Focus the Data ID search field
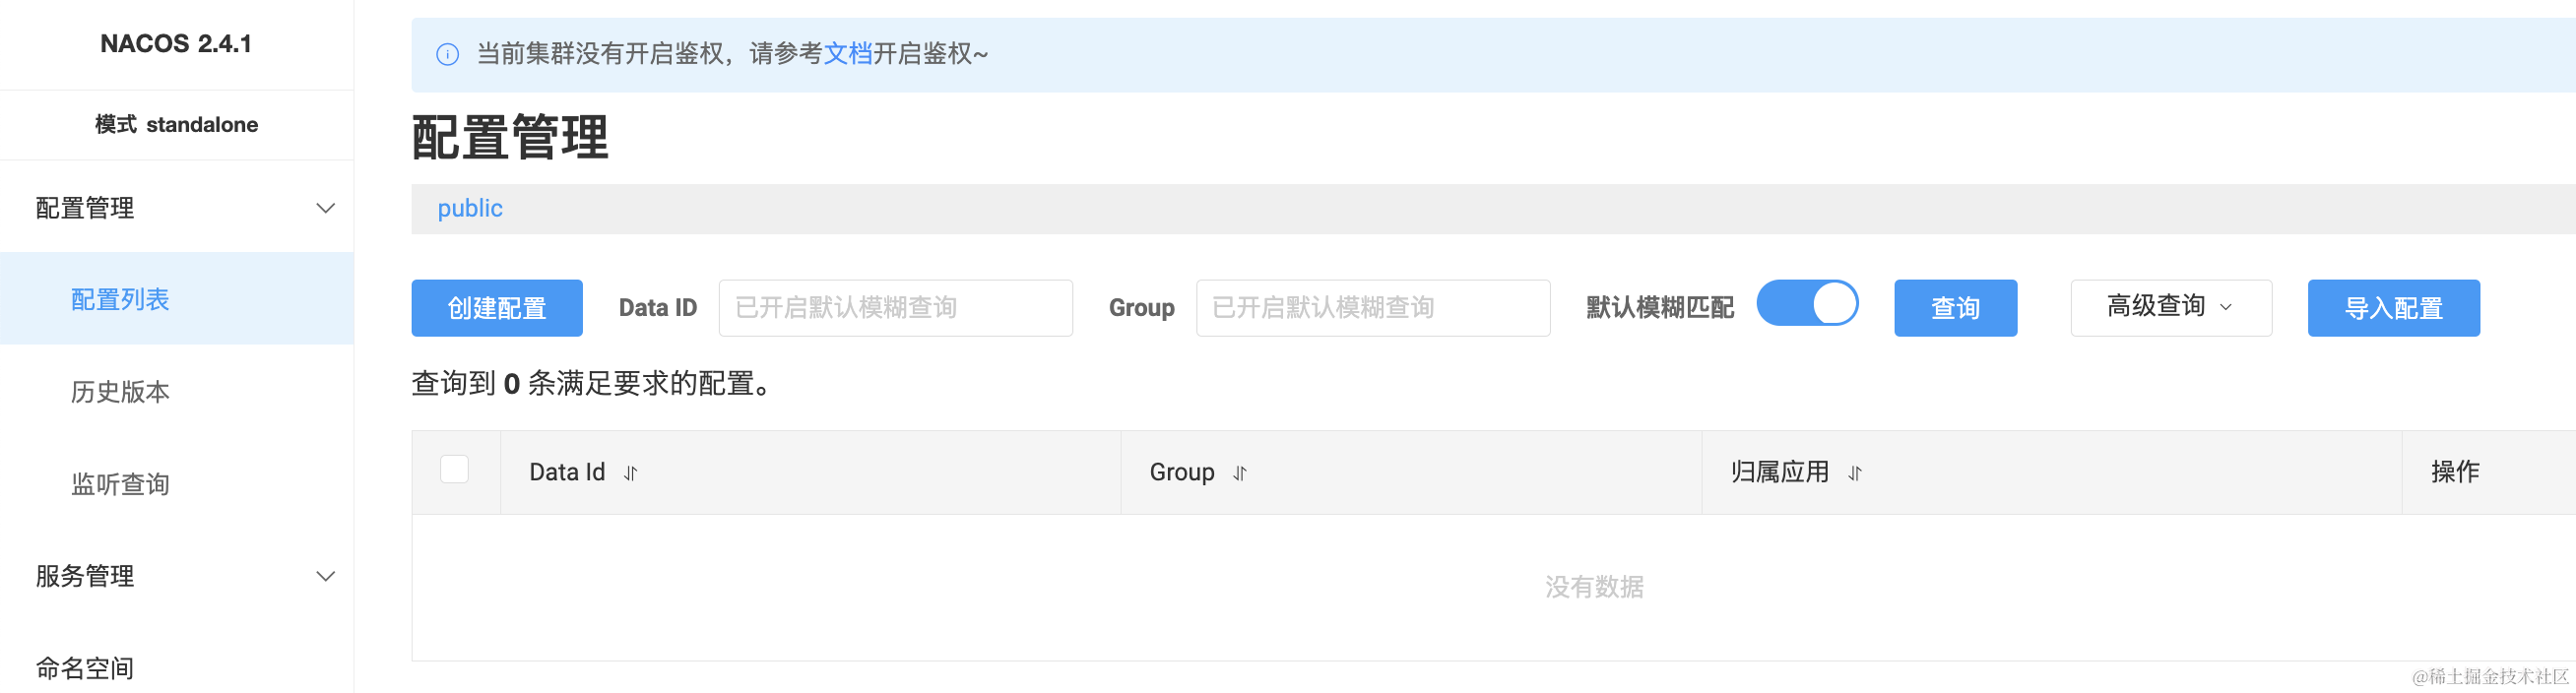Viewport: 2576px width, 693px height. [x=895, y=308]
